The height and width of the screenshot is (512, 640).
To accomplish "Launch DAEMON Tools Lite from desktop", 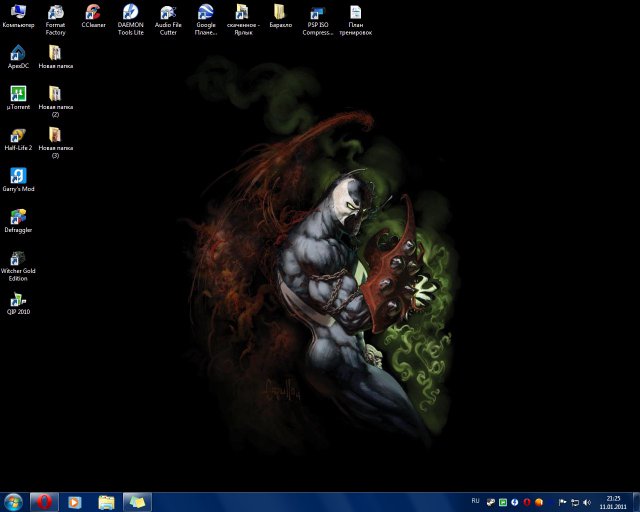I will click(x=130, y=13).
